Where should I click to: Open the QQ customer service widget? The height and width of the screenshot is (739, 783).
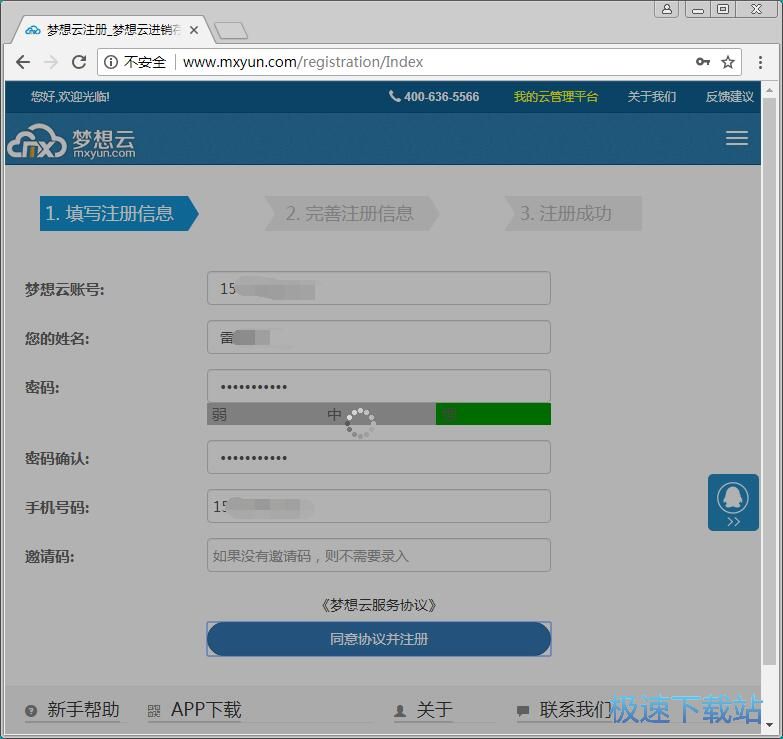(733, 502)
